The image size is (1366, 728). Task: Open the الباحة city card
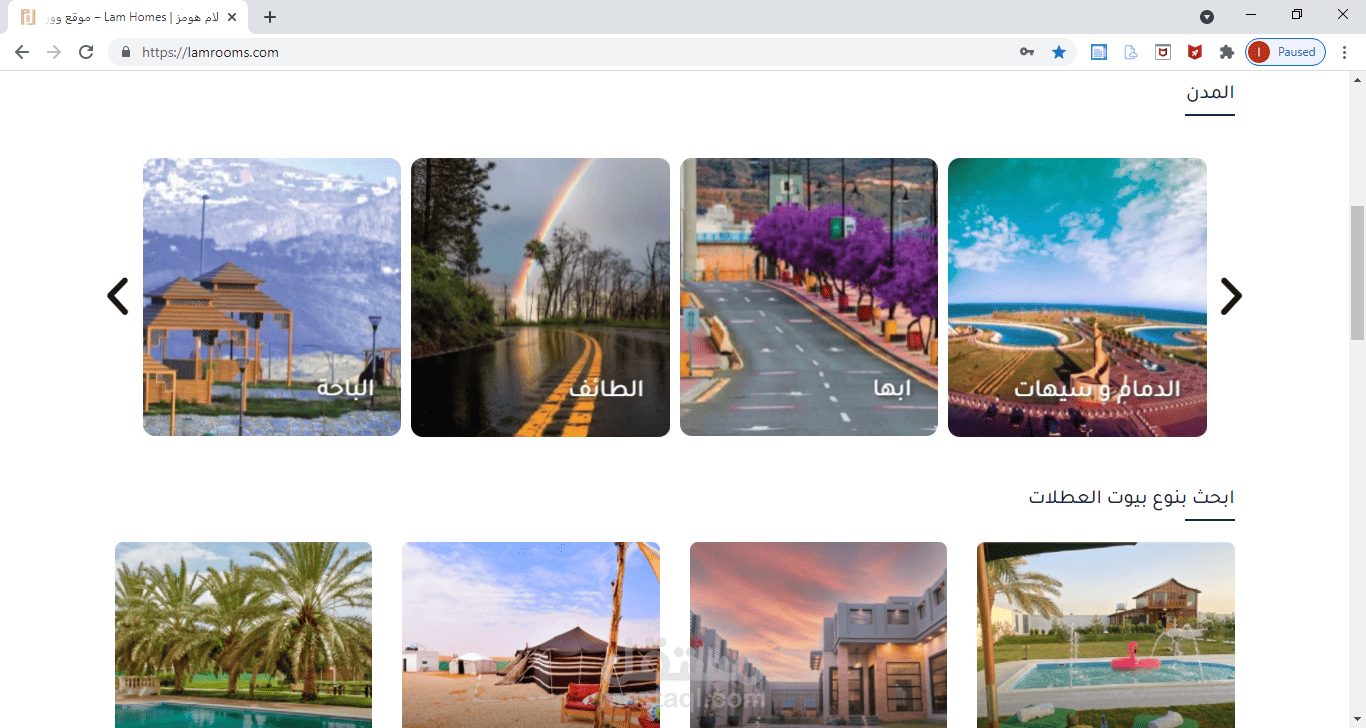[272, 297]
